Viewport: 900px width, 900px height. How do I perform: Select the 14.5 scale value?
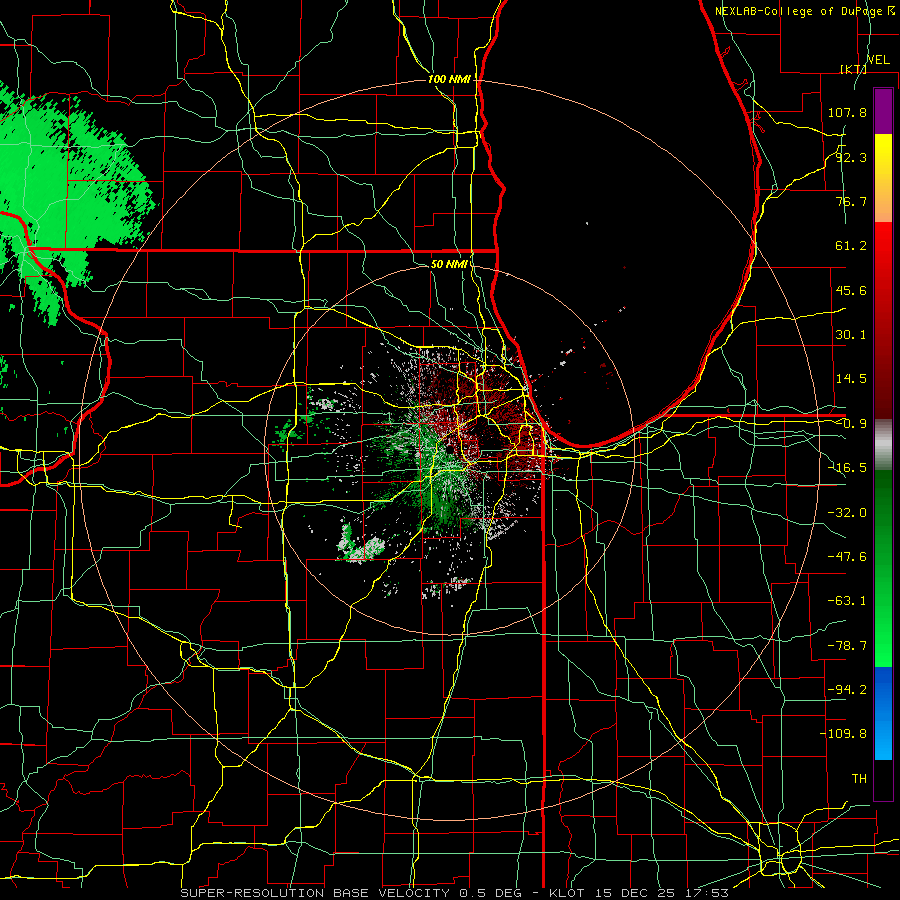click(x=851, y=379)
